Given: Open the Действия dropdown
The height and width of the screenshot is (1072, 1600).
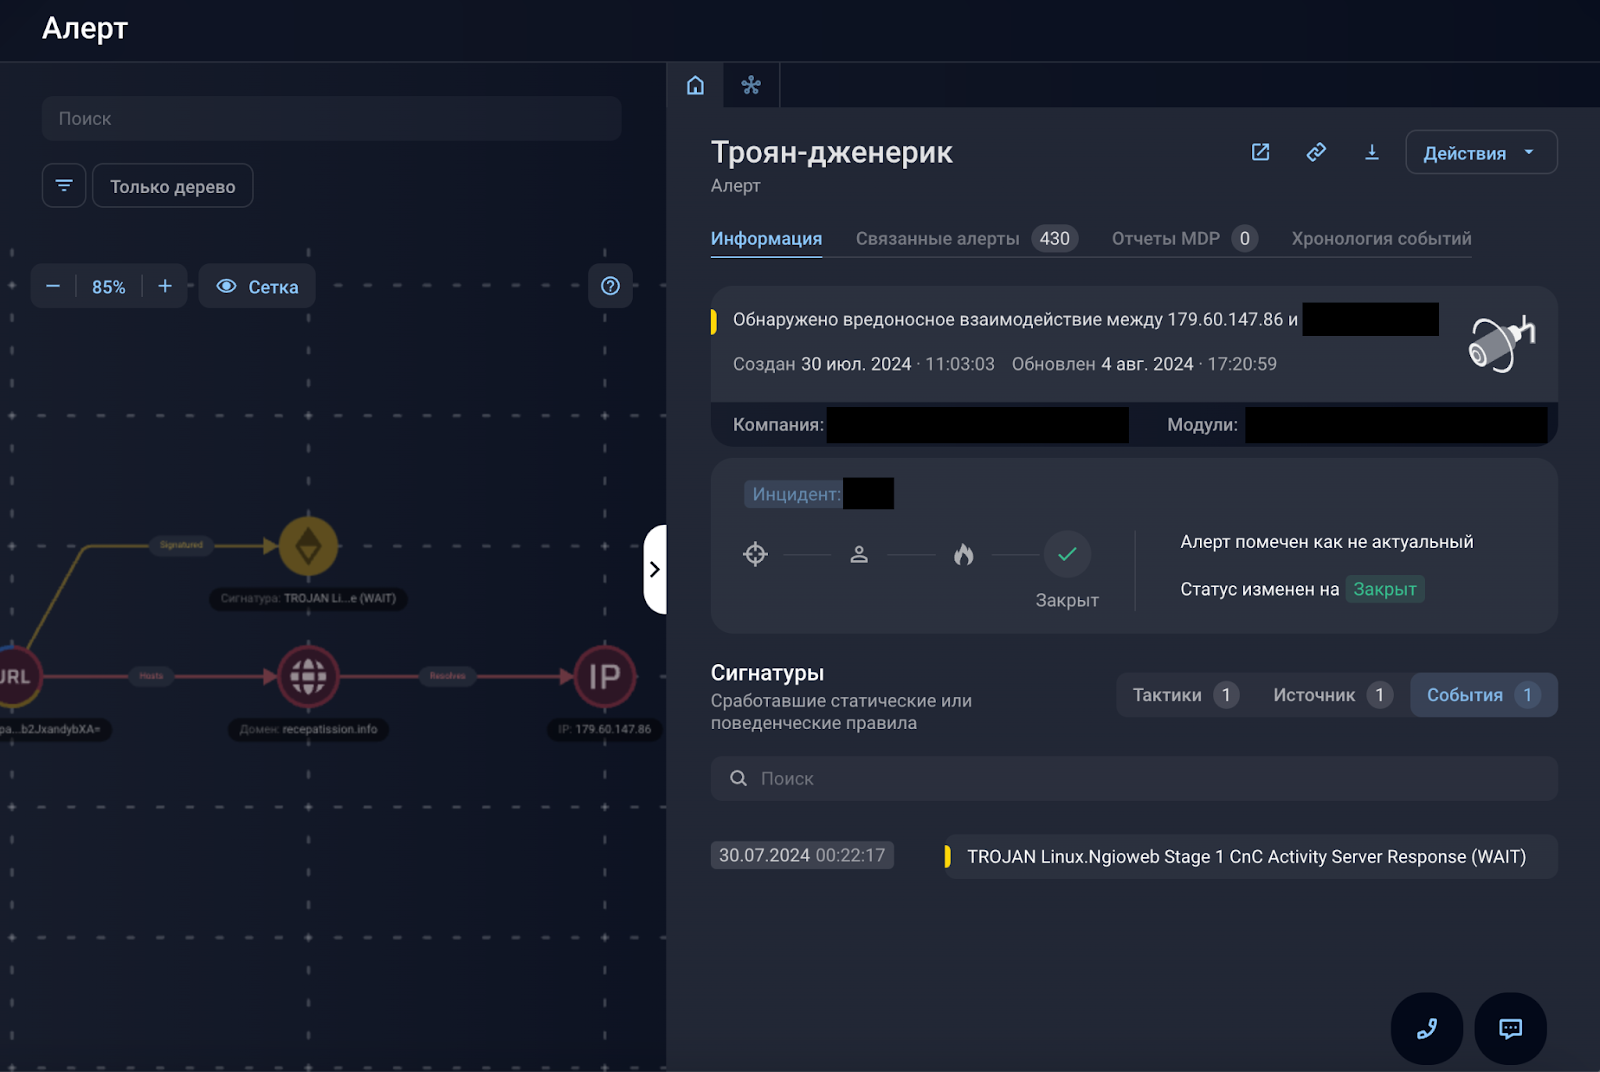Looking at the screenshot, I should pos(1481,152).
